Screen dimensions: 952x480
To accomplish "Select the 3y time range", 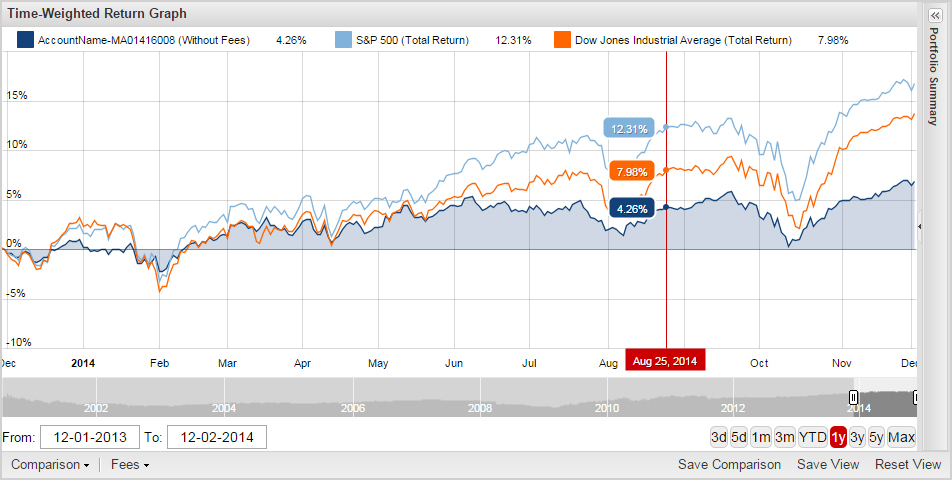I will tap(857, 437).
